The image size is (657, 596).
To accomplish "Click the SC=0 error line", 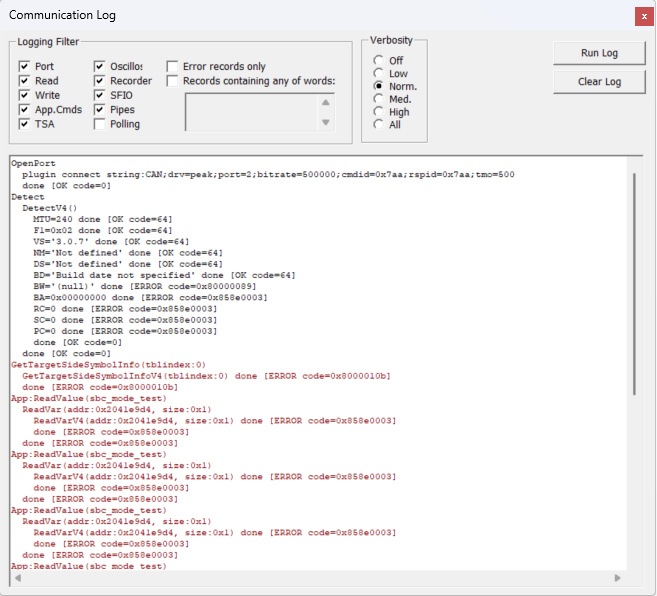I will click(x=125, y=320).
